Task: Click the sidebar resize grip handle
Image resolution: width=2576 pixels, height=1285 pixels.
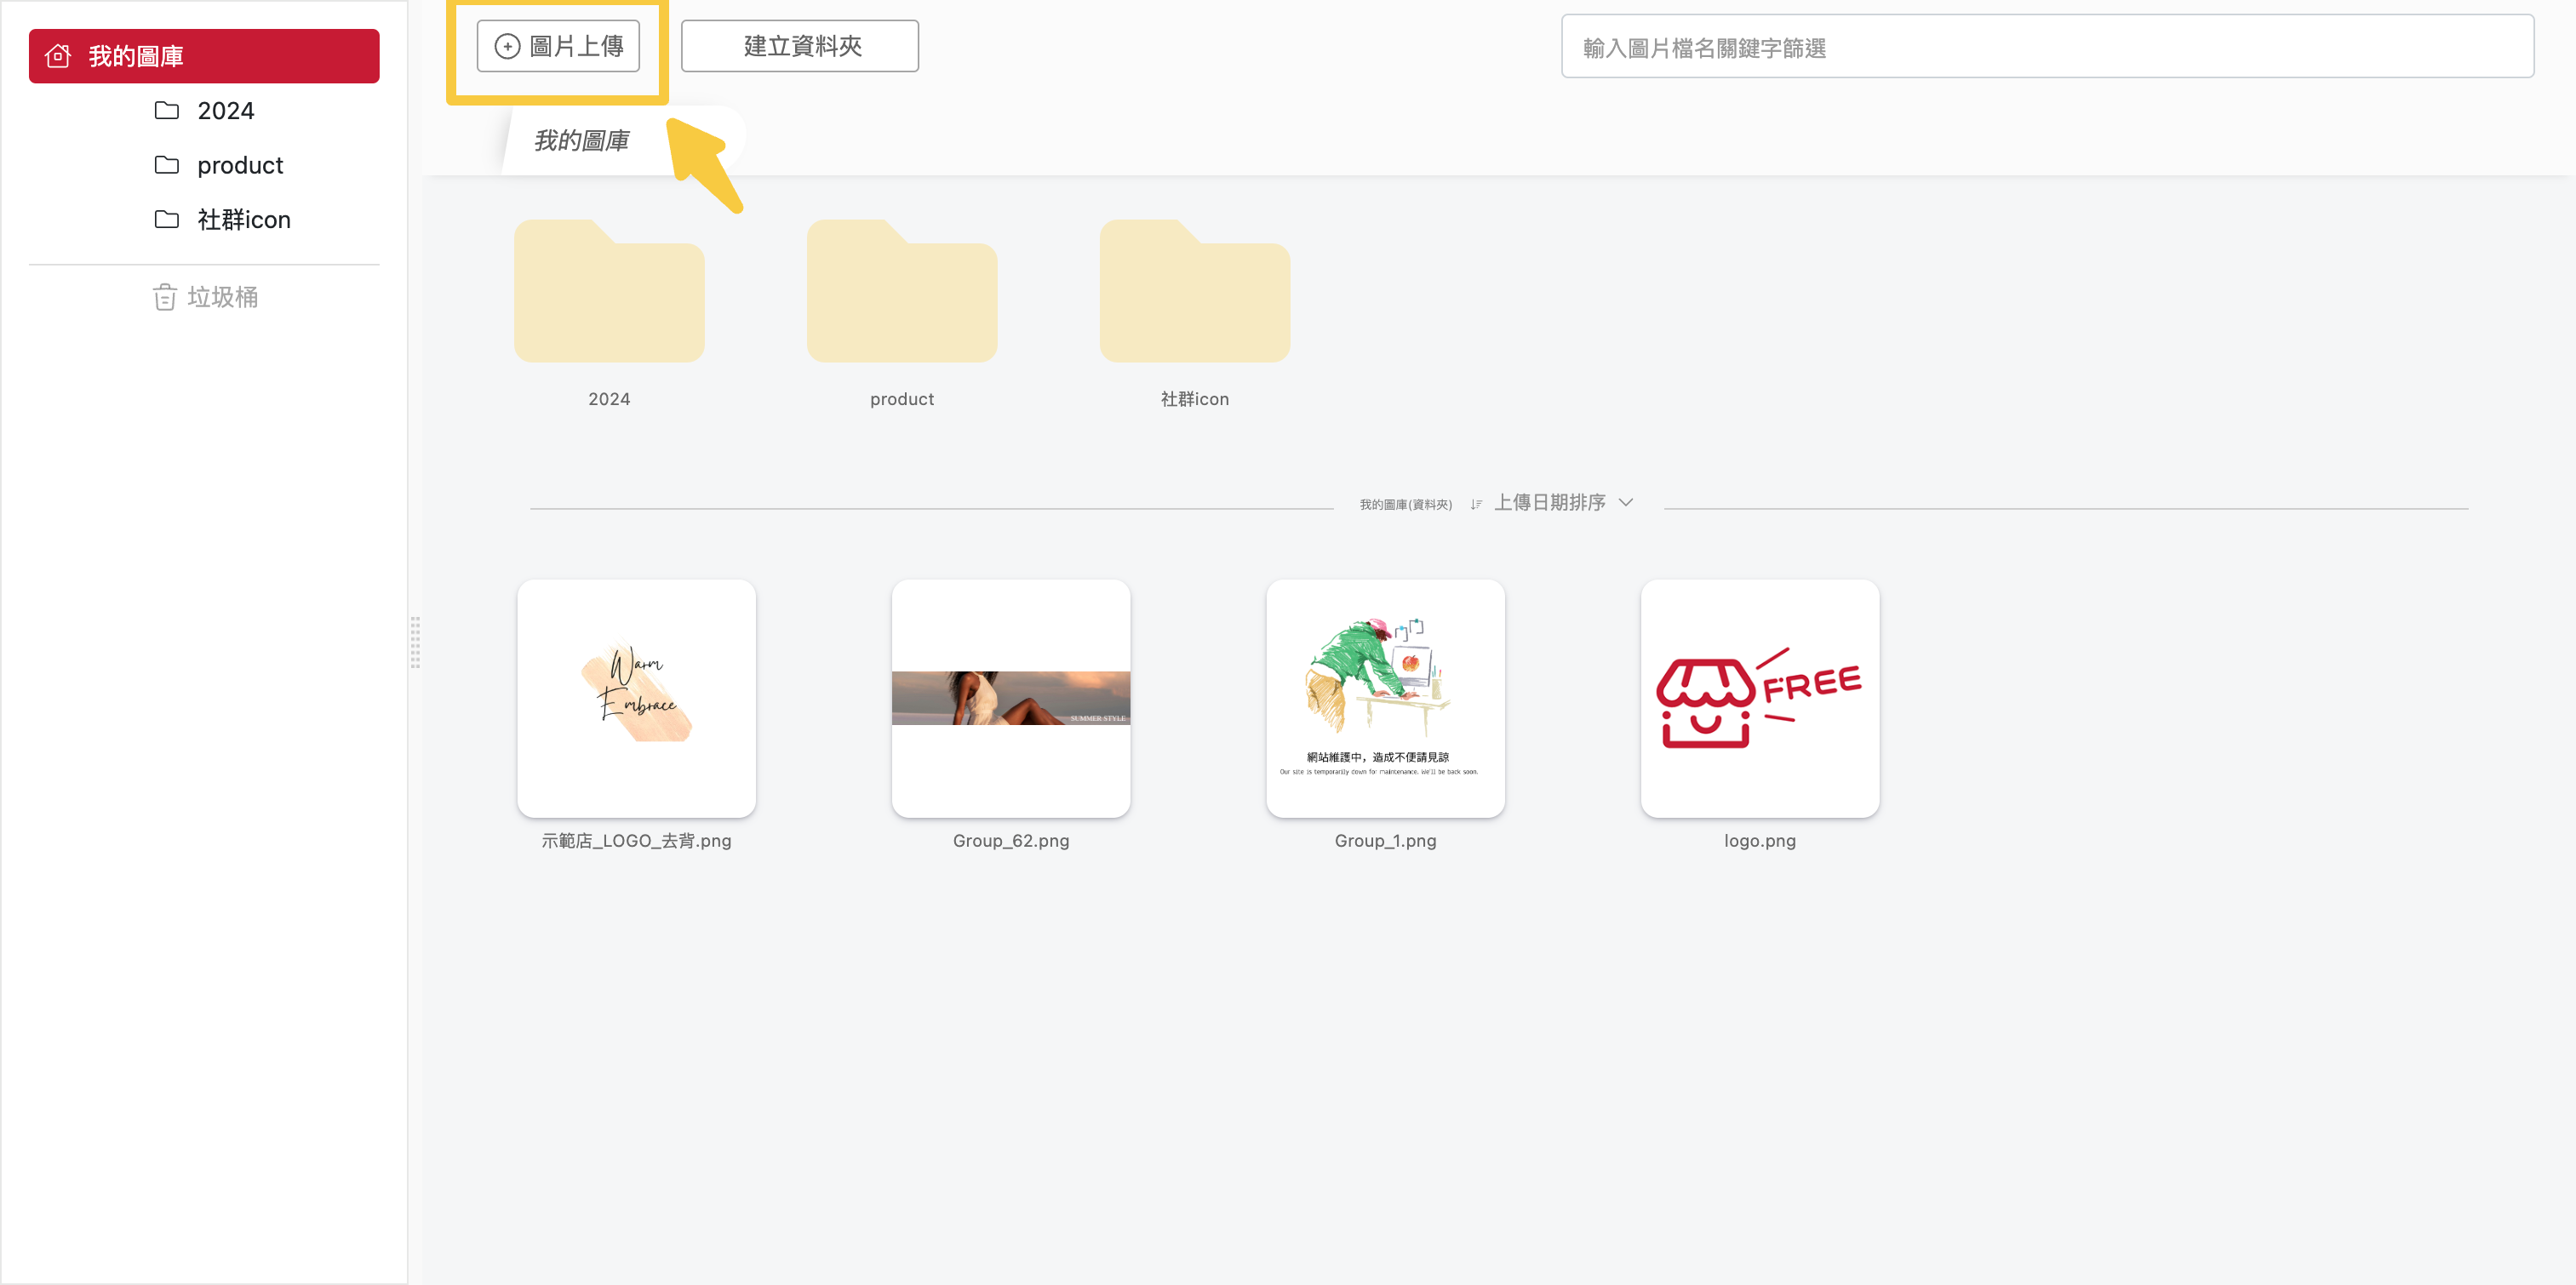Action: pyautogui.click(x=415, y=642)
